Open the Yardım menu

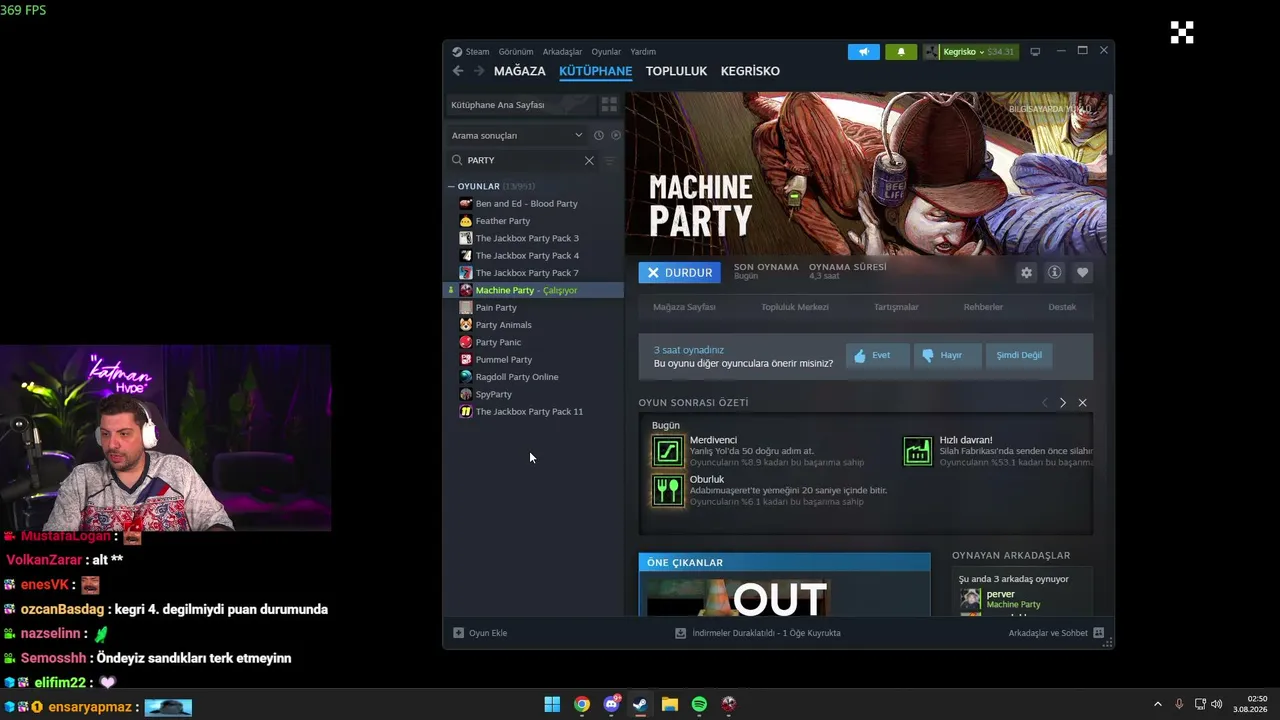[x=643, y=52]
